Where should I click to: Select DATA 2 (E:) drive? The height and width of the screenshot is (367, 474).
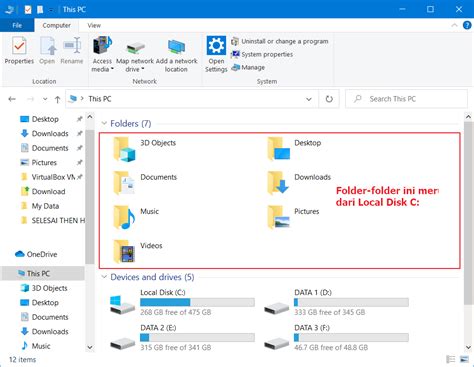point(182,337)
